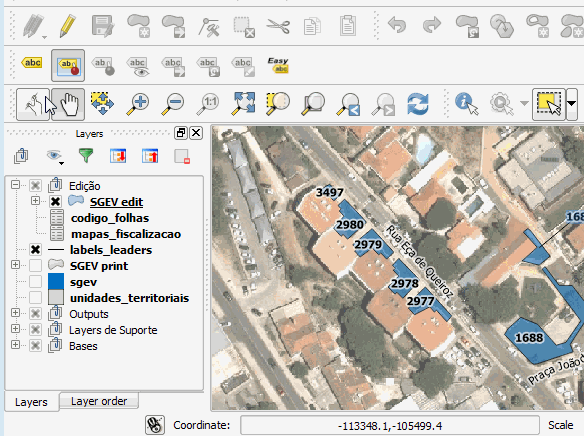Expand the Outputs group
584x436 pixels.
15,313
